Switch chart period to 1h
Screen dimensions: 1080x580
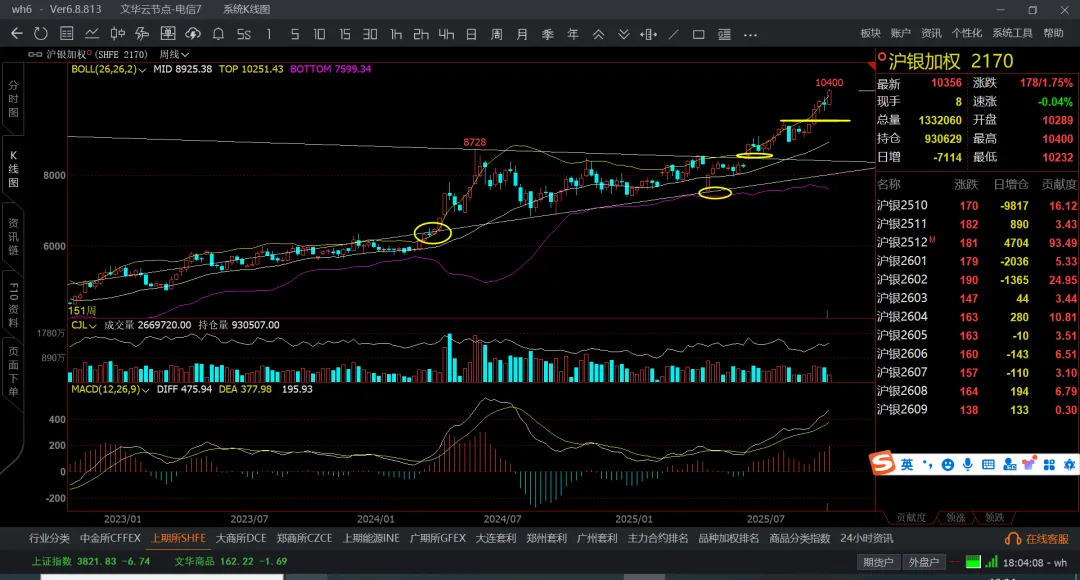click(395, 34)
